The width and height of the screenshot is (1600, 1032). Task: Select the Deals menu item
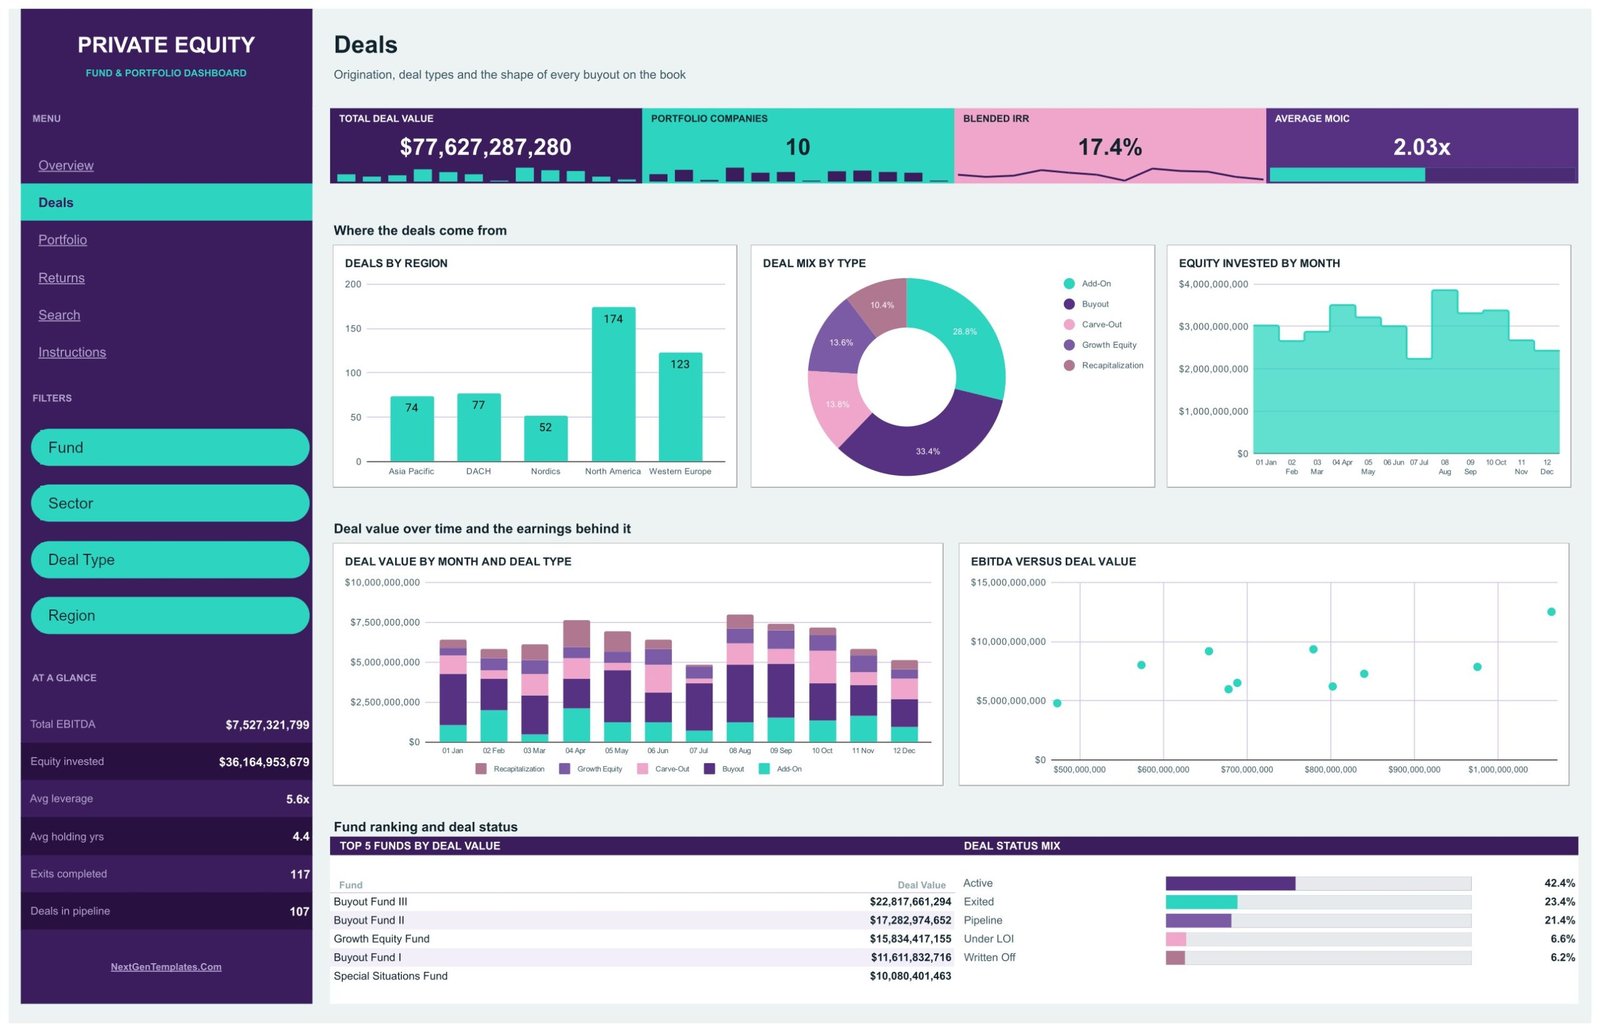pos(166,202)
